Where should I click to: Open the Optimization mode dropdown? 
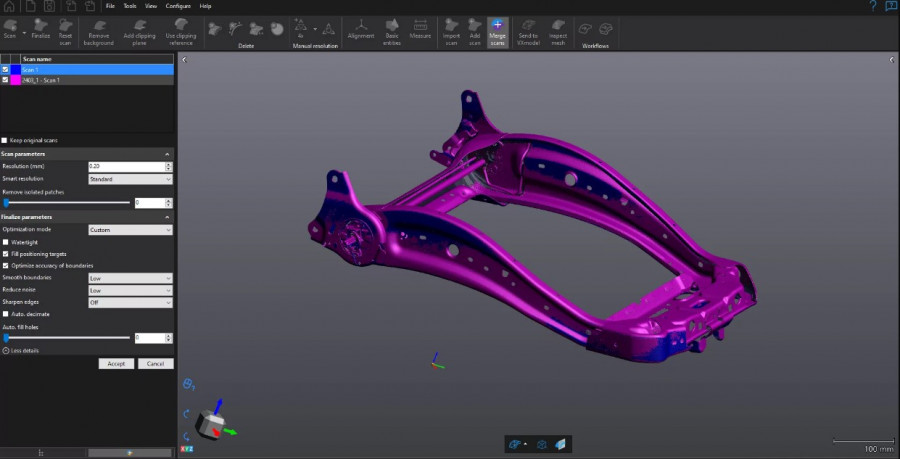click(x=130, y=230)
